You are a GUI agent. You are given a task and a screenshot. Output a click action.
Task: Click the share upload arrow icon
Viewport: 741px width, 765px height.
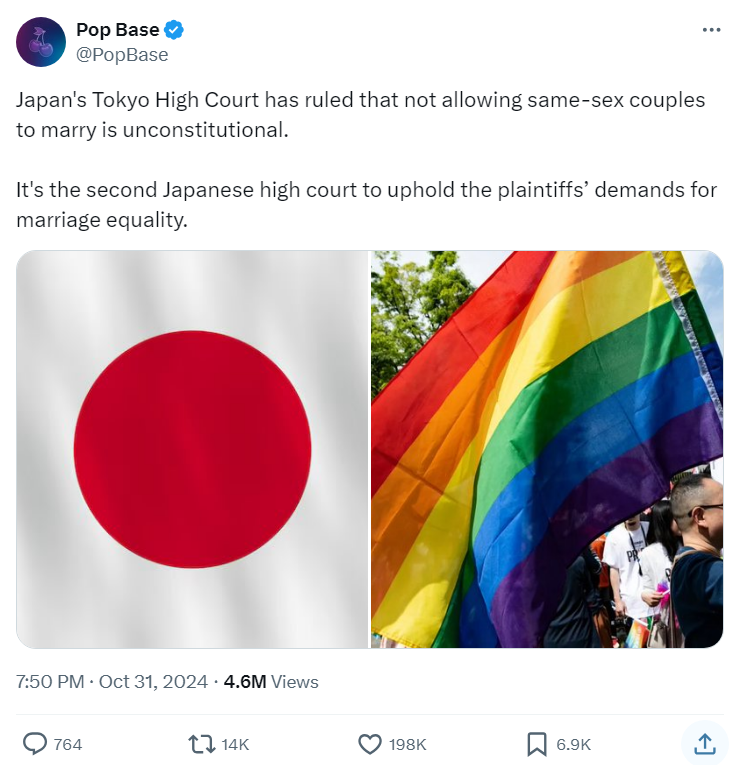point(705,744)
